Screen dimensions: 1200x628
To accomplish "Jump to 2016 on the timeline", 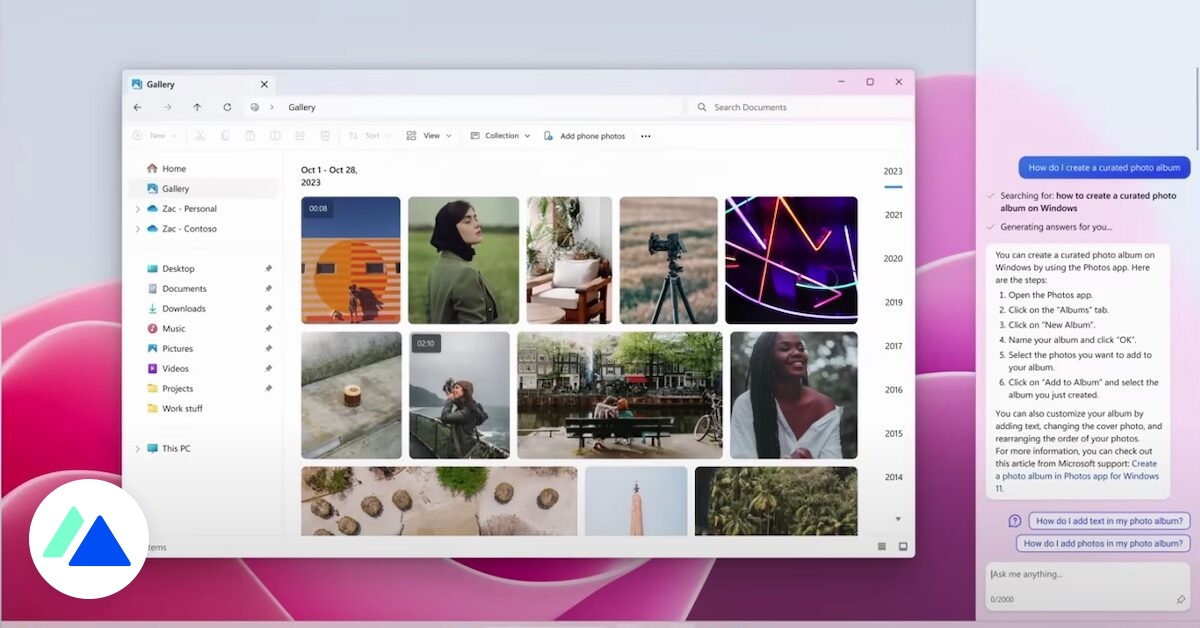I will [893, 390].
